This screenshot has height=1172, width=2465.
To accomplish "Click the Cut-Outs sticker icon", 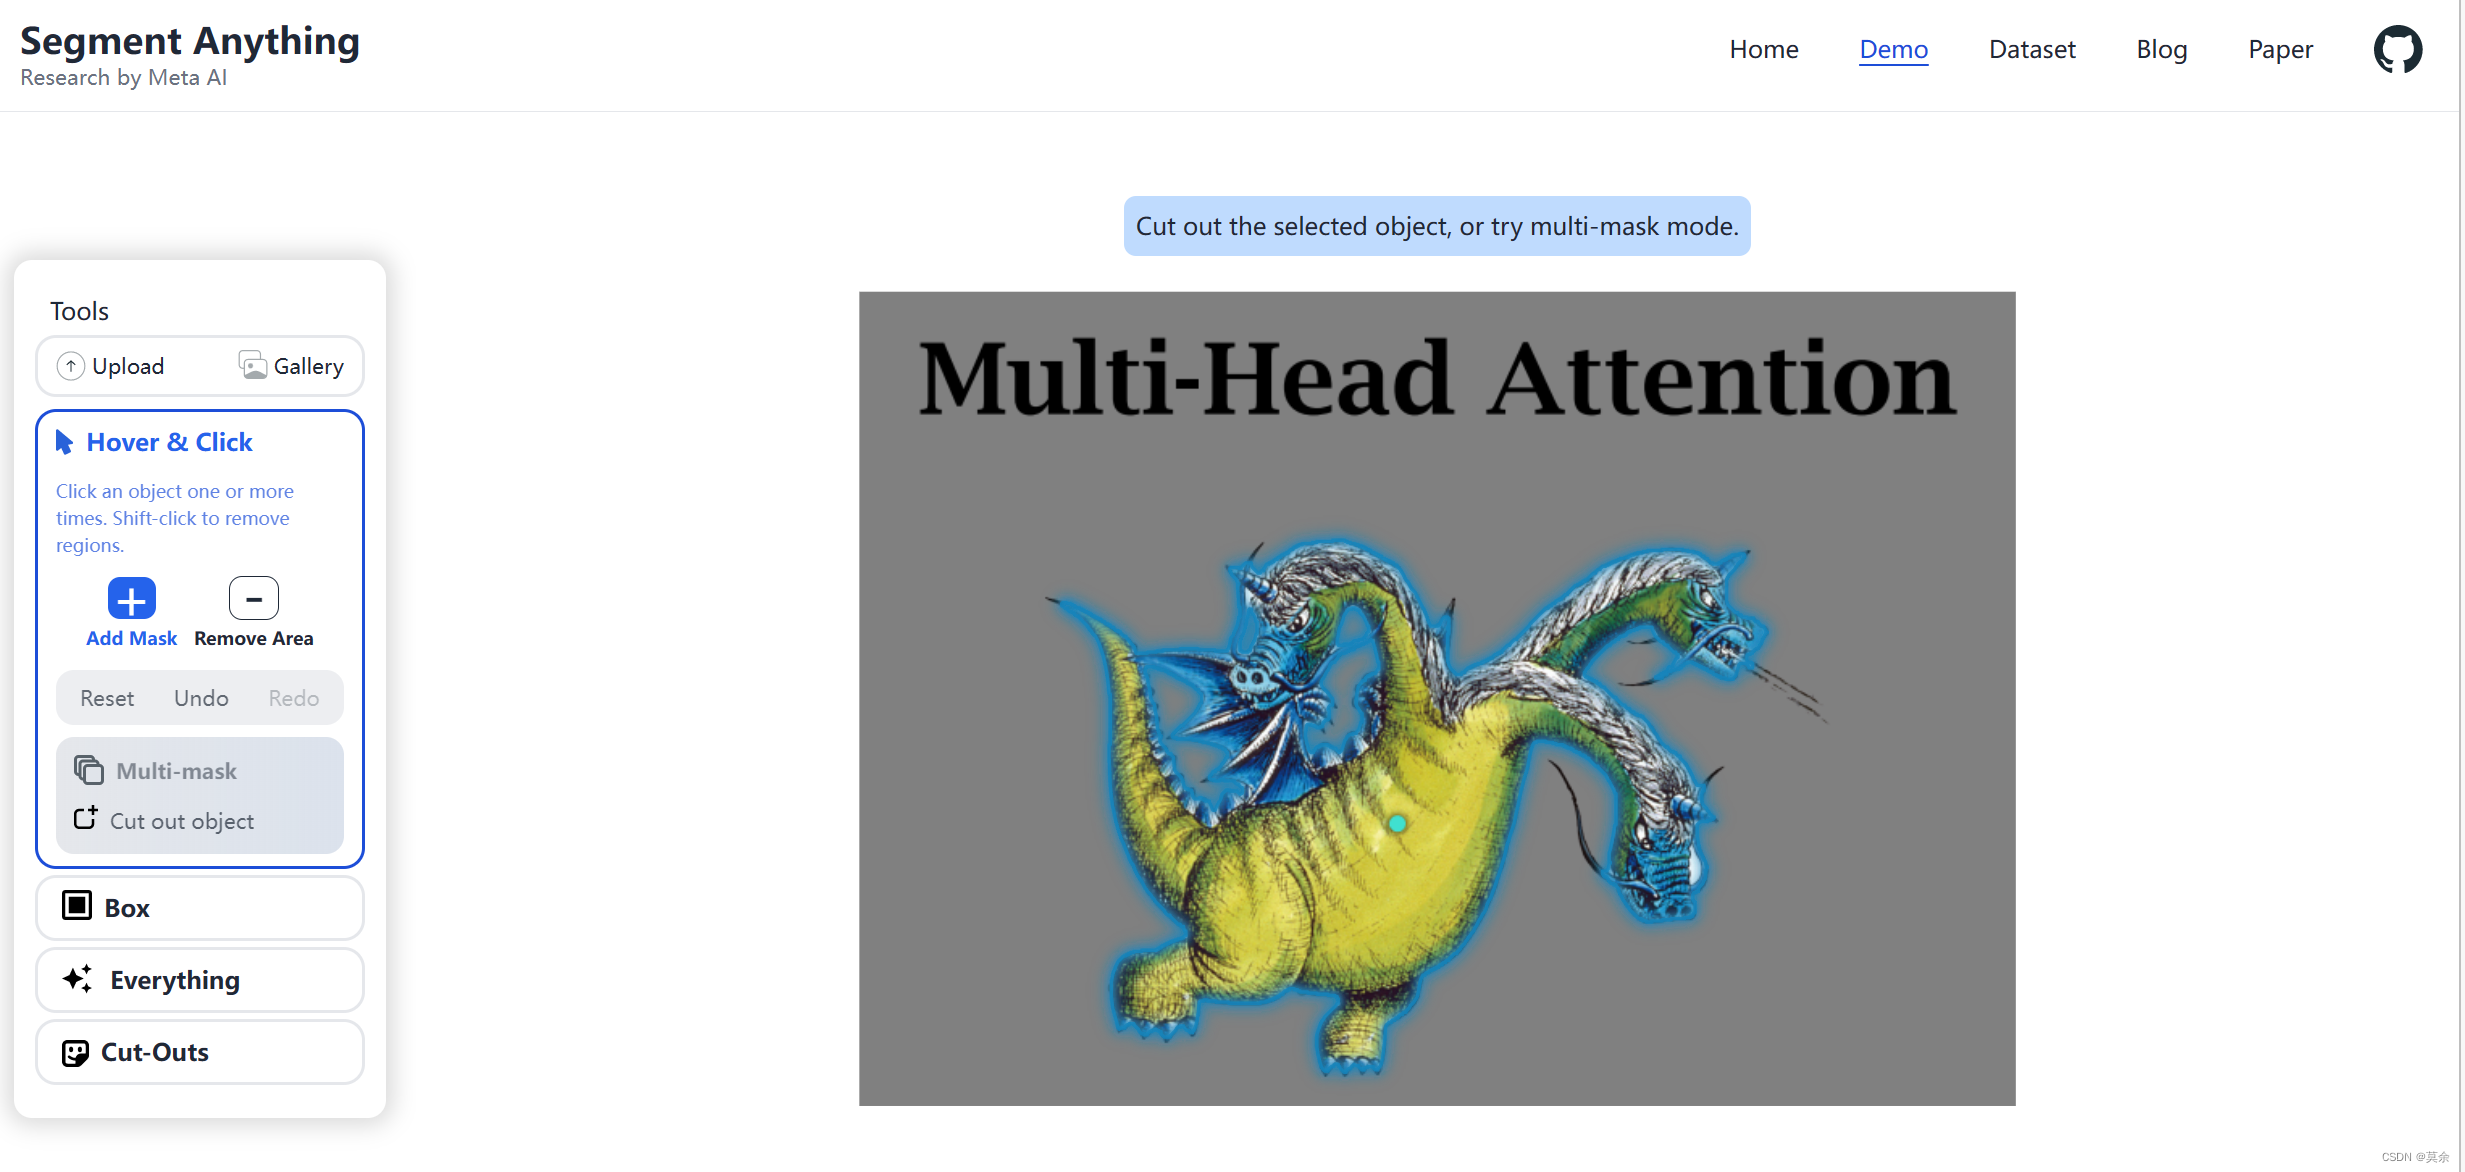I will [75, 1053].
